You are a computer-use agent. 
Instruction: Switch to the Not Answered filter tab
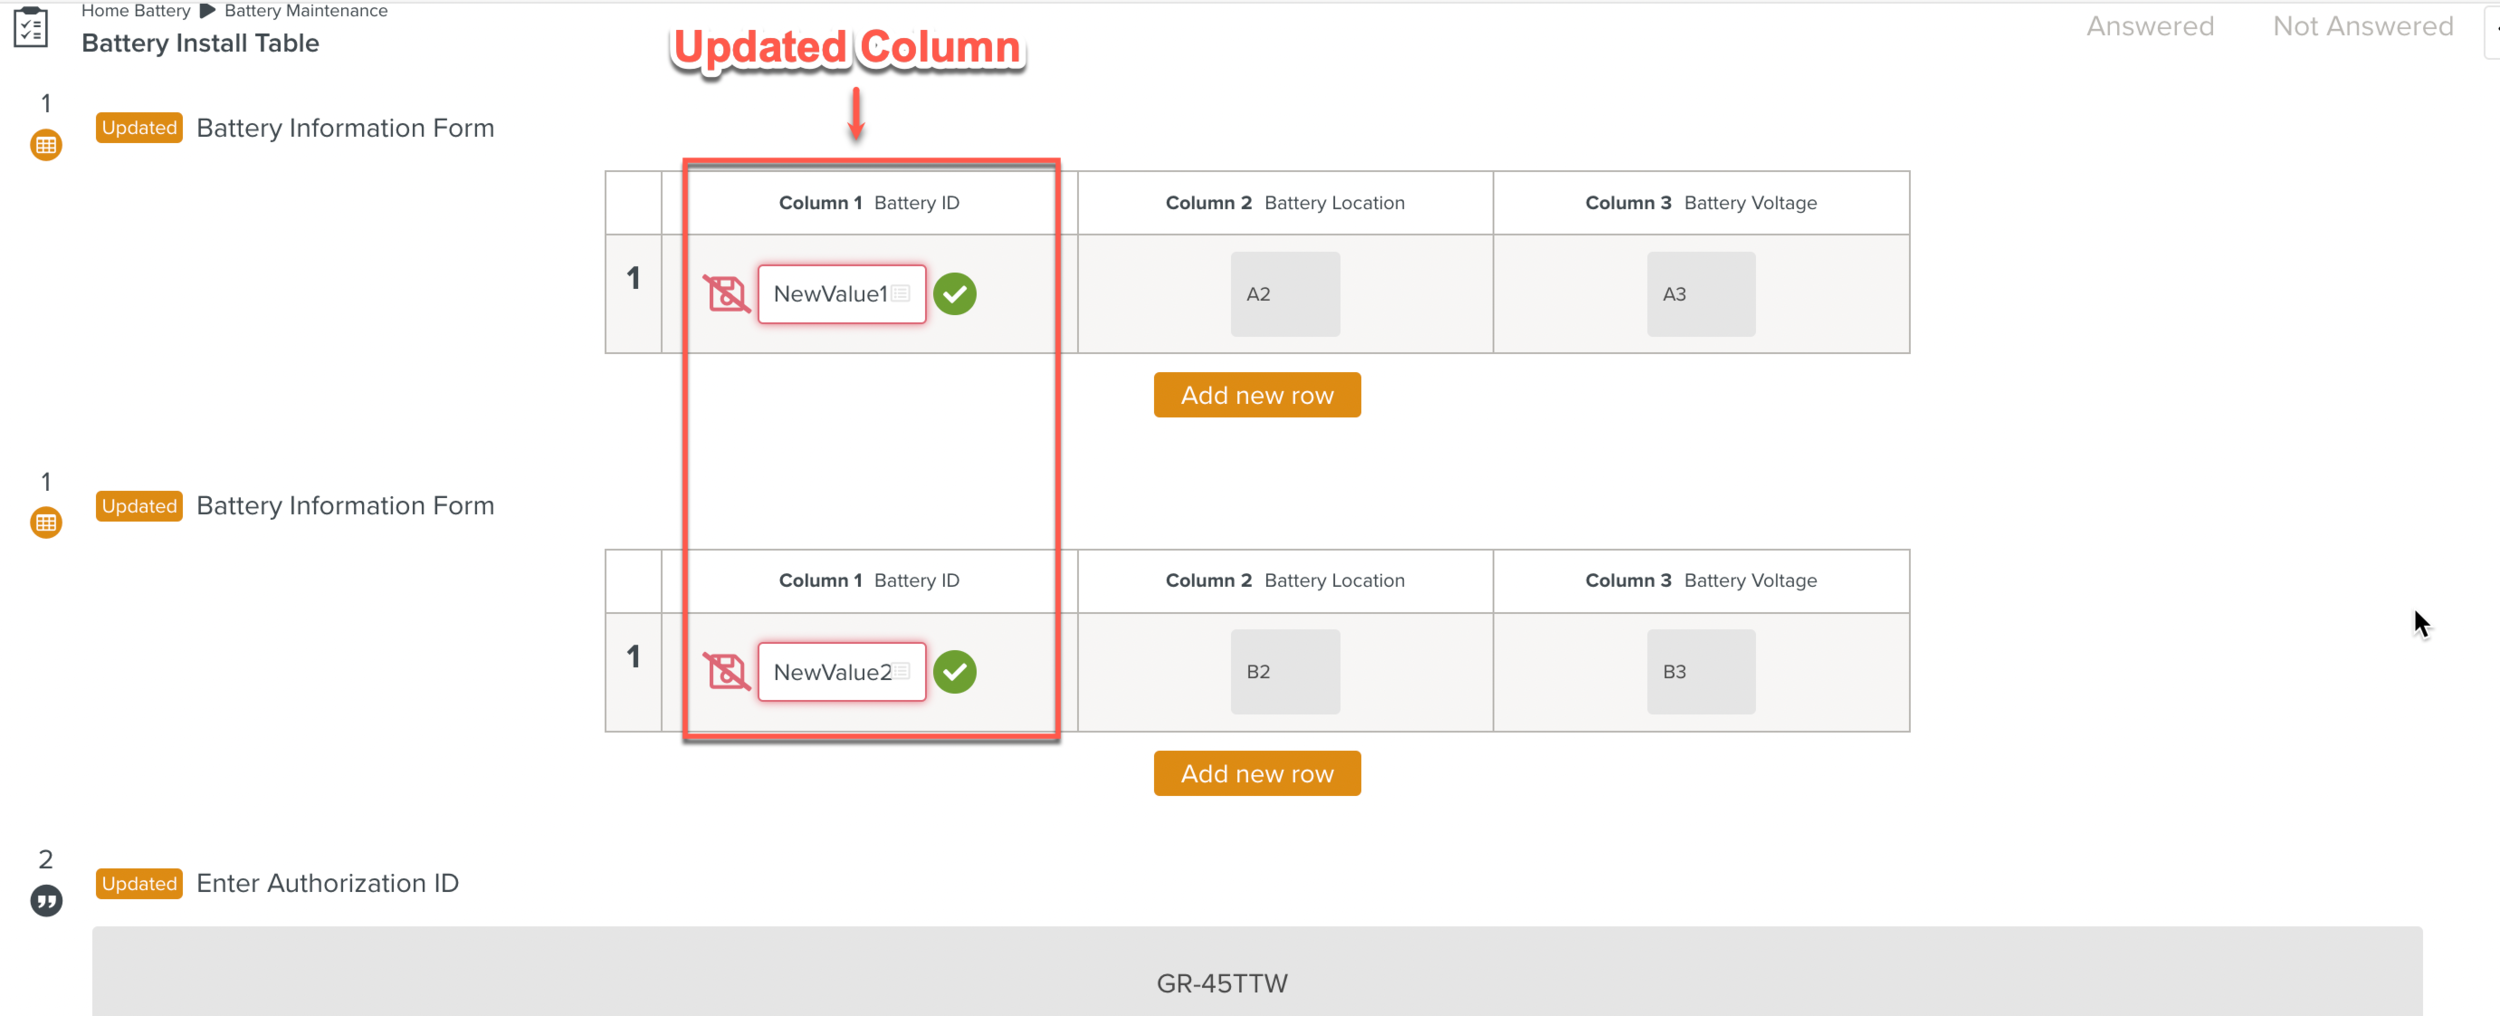click(x=2363, y=26)
